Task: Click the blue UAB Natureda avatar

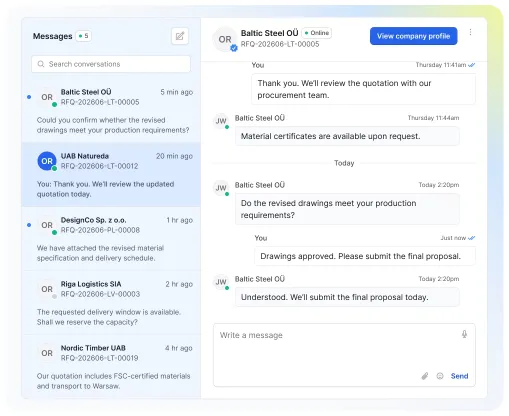Action: click(47, 161)
